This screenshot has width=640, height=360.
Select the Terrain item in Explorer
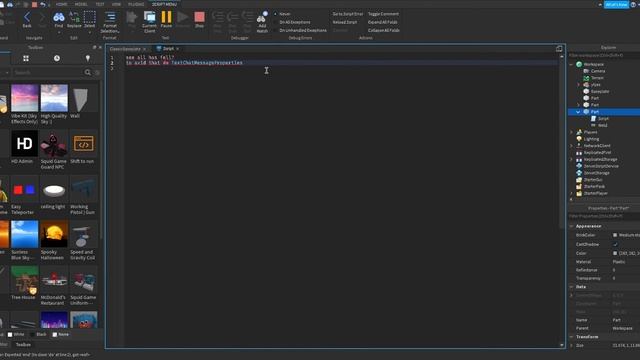[x=597, y=78]
